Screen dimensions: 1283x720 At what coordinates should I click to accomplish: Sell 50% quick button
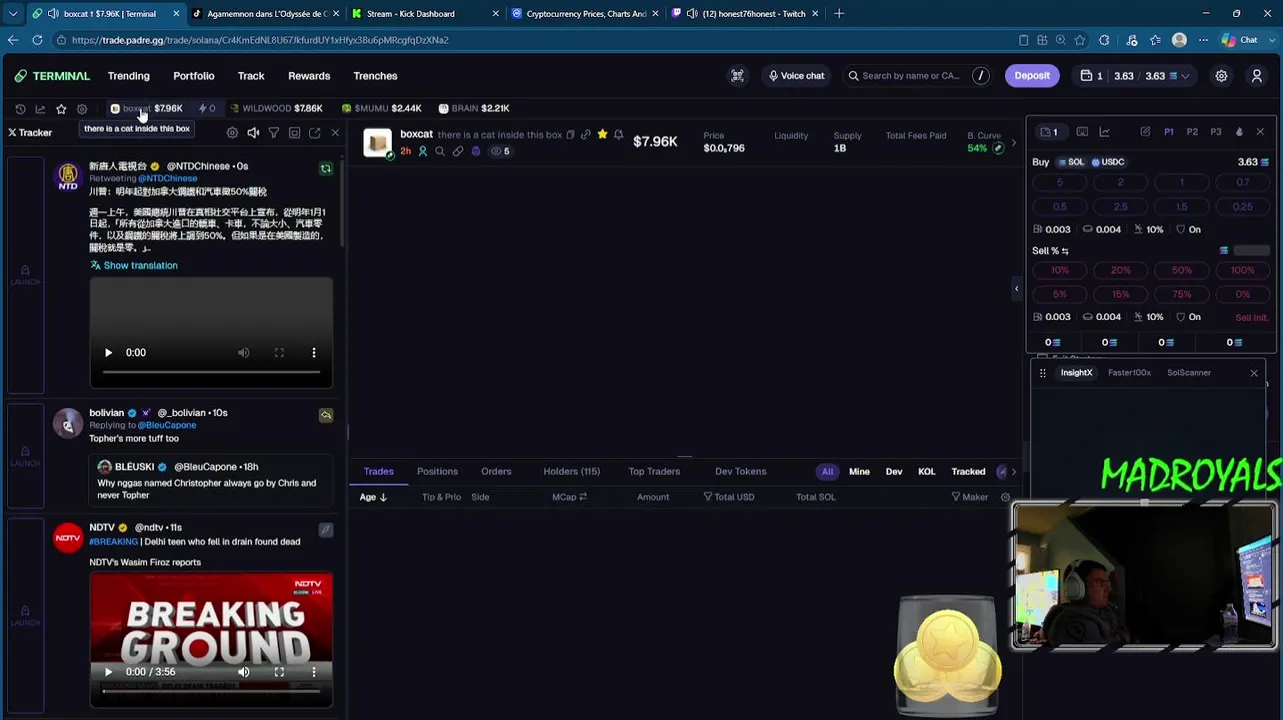click(1182, 270)
